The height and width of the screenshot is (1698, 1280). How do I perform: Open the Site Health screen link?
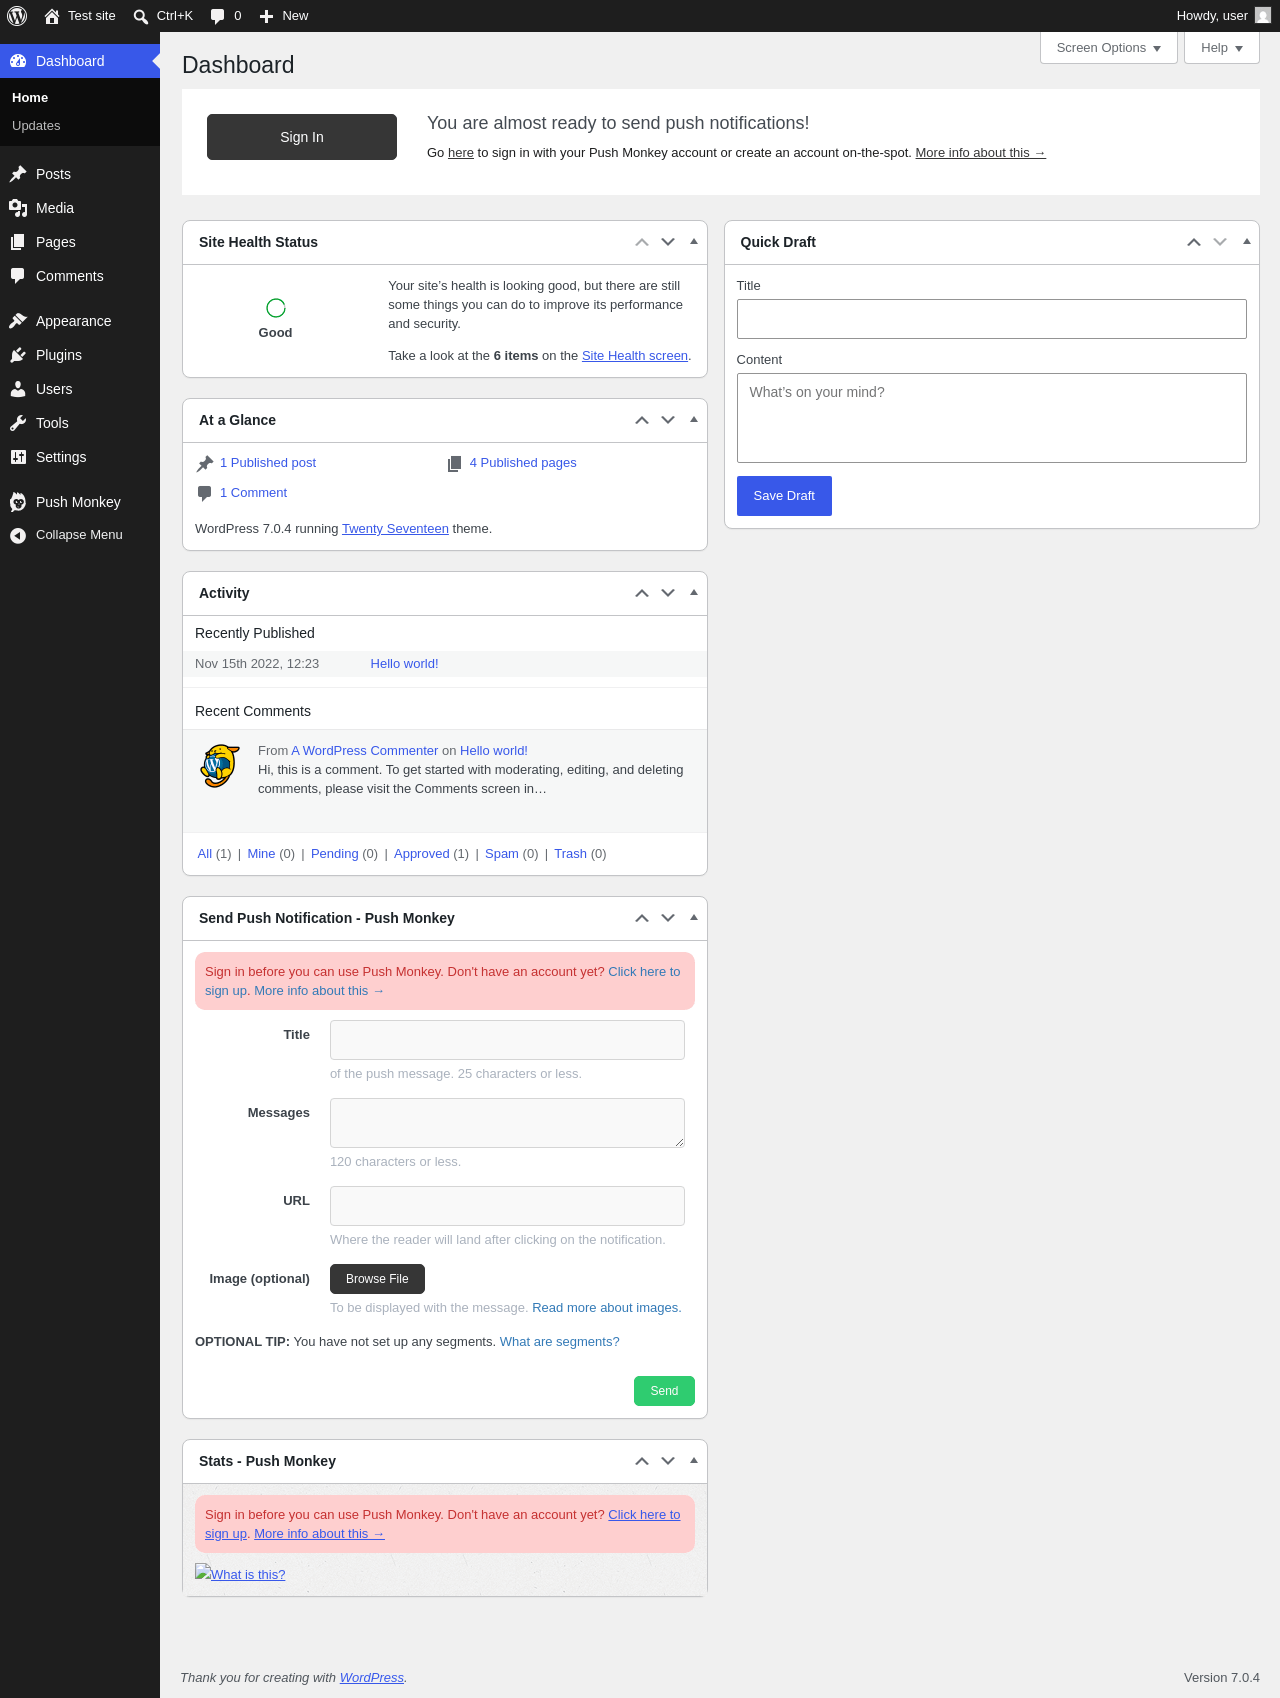point(635,356)
